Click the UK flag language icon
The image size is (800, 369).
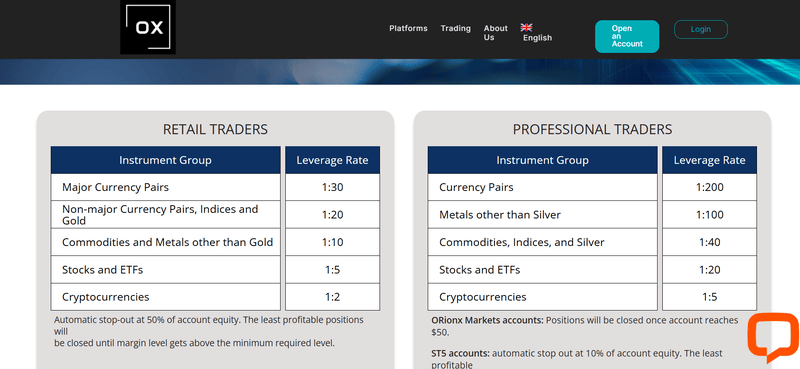(x=527, y=28)
